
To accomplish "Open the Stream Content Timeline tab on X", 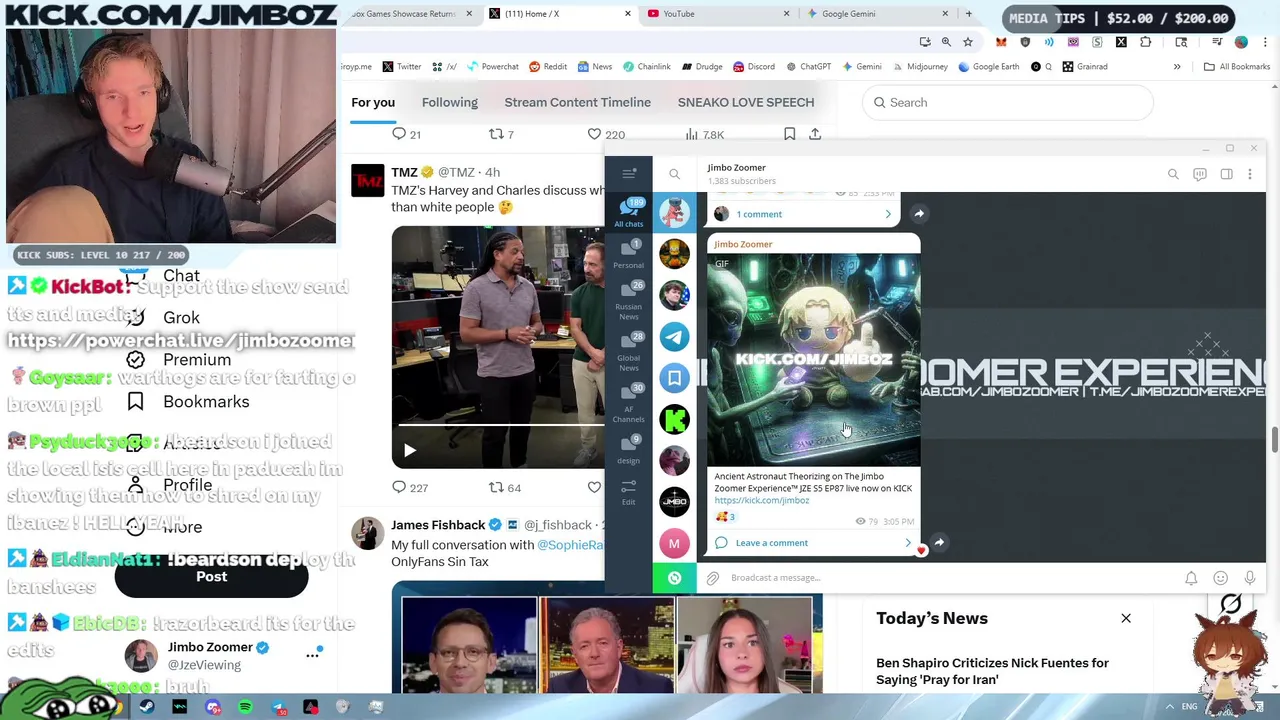I will 577,102.
